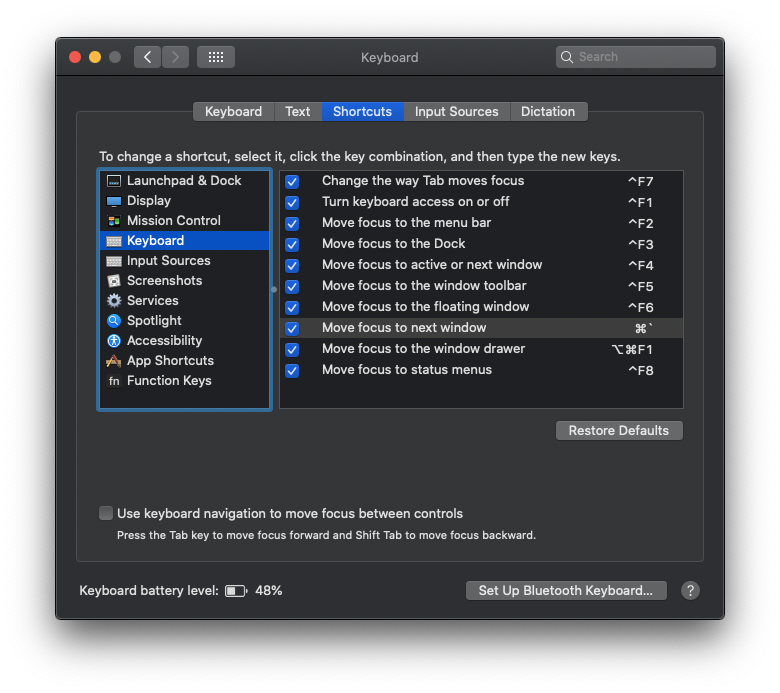Minimize the window with yellow button

pos(95,57)
